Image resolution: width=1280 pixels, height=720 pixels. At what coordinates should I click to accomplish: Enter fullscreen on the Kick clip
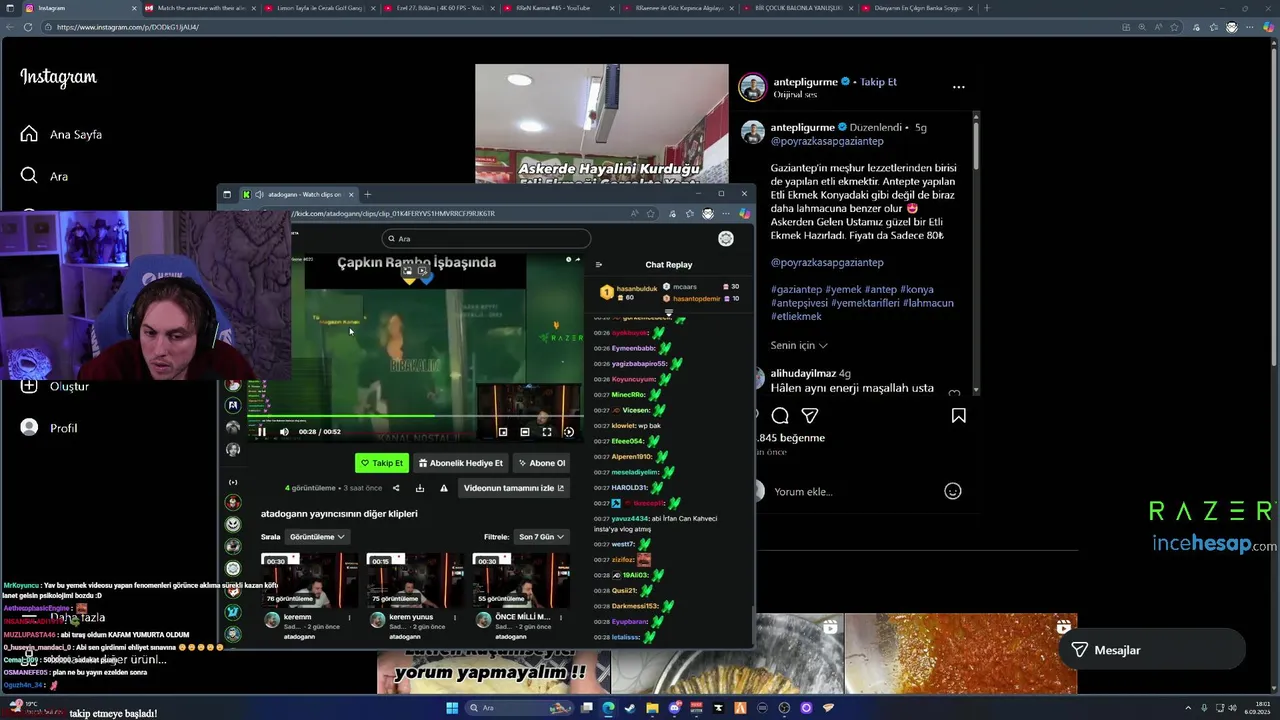pos(547,432)
